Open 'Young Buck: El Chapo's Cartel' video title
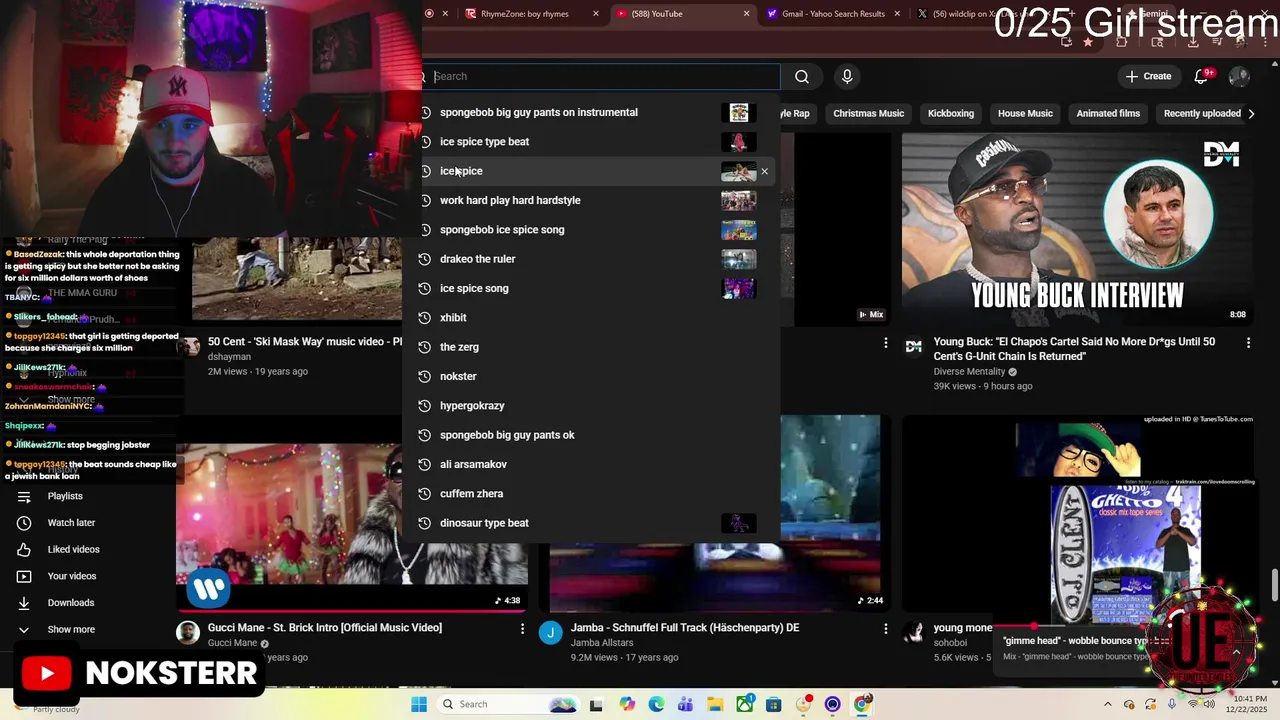The width and height of the screenshot is (1280, 720). point(1074,349)
